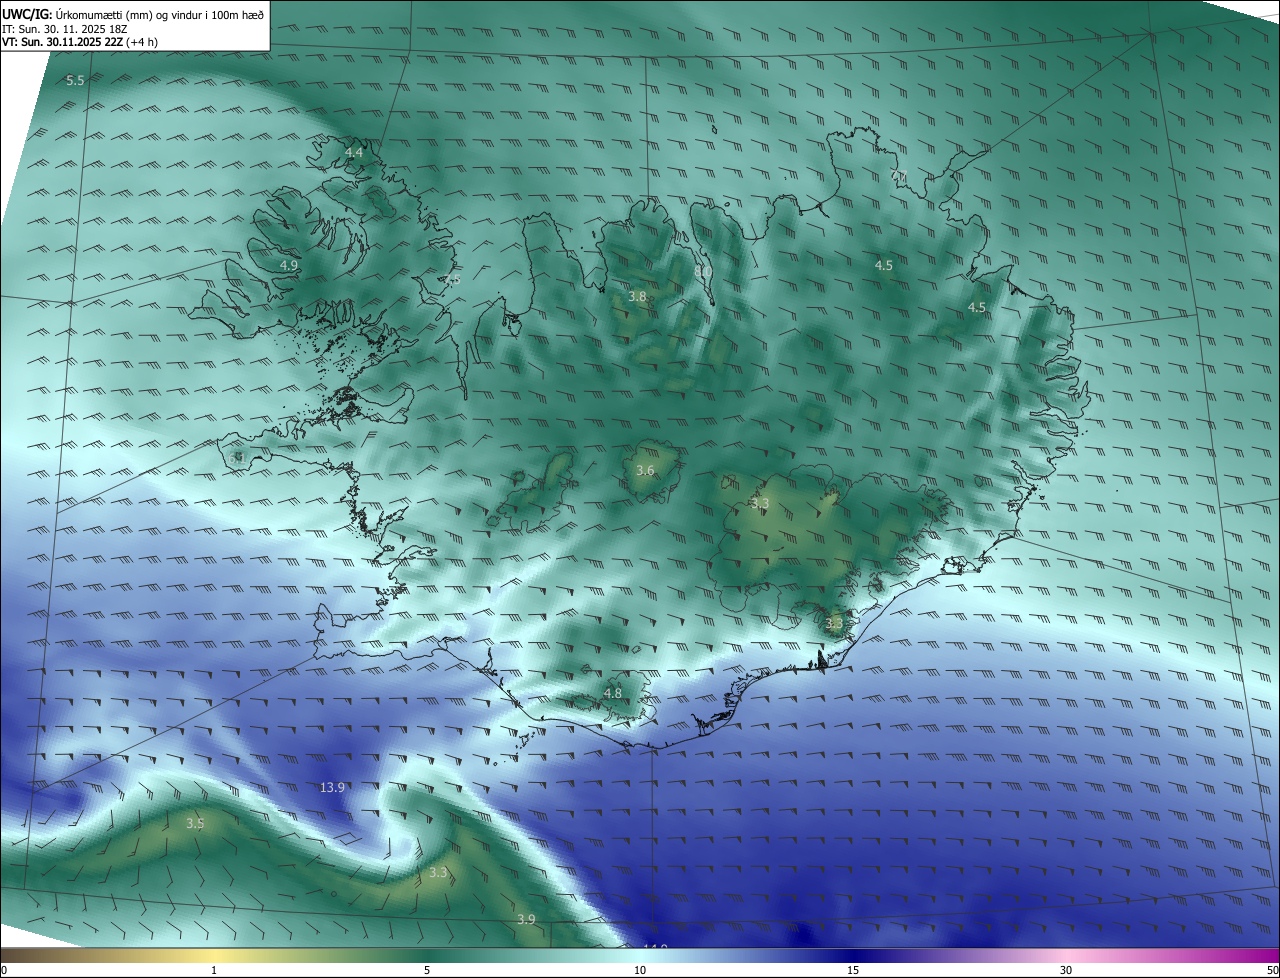The width and height of the screenshot is (1280, 978).
Task: Click the '50' tick label of the color scale
Action: point(1272,970)
